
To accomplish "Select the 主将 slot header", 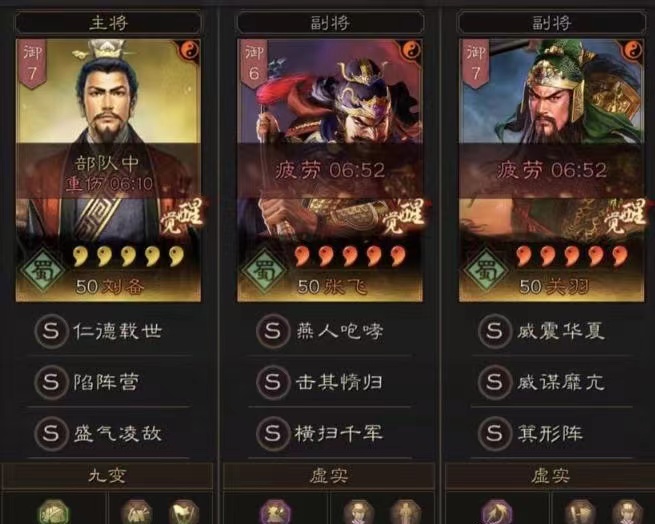I will point(108,23).
